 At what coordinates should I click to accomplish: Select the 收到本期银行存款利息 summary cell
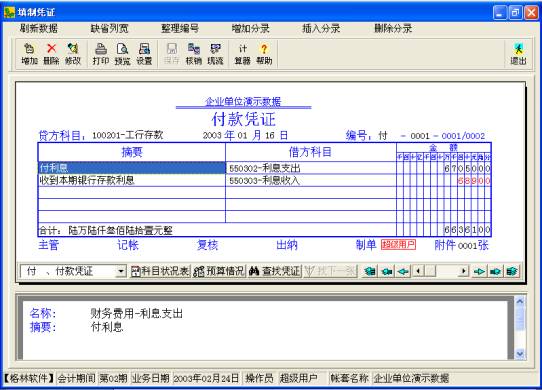coord(132,180)
